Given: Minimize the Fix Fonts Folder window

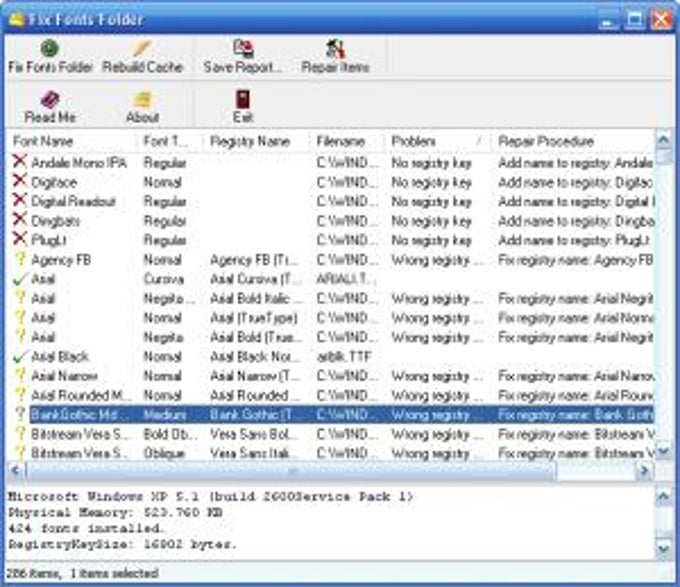Looking at the screenshot, I should tap(608, 20).
